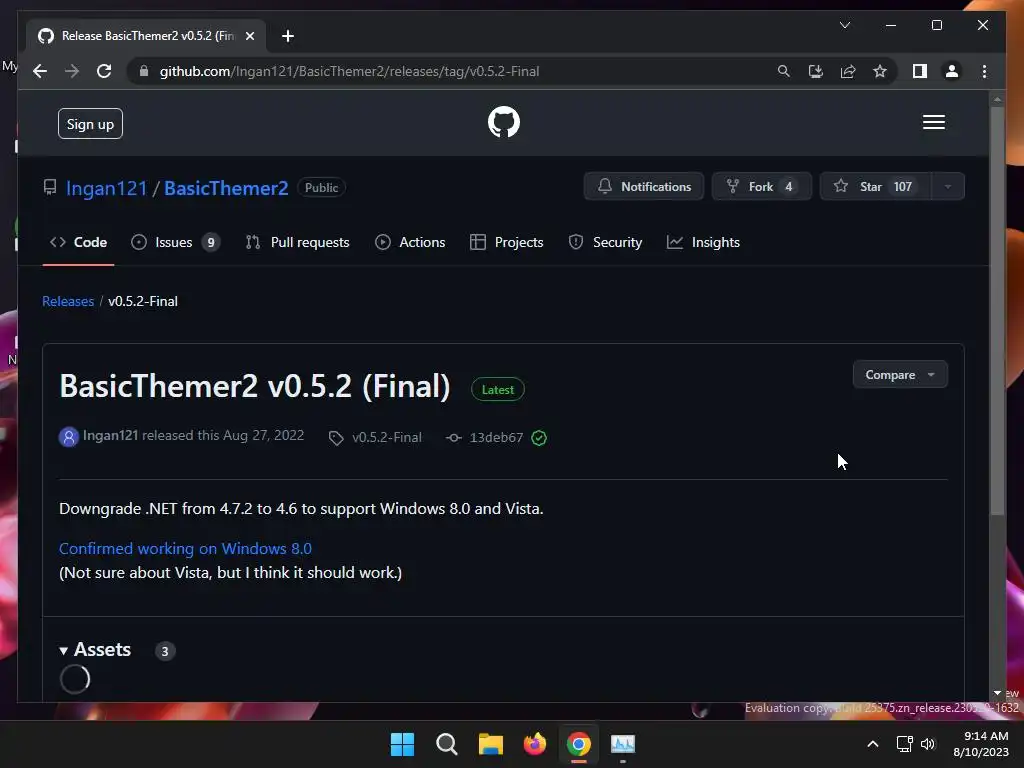Open the clock and date panel
1024x768 pixels.
981,744
